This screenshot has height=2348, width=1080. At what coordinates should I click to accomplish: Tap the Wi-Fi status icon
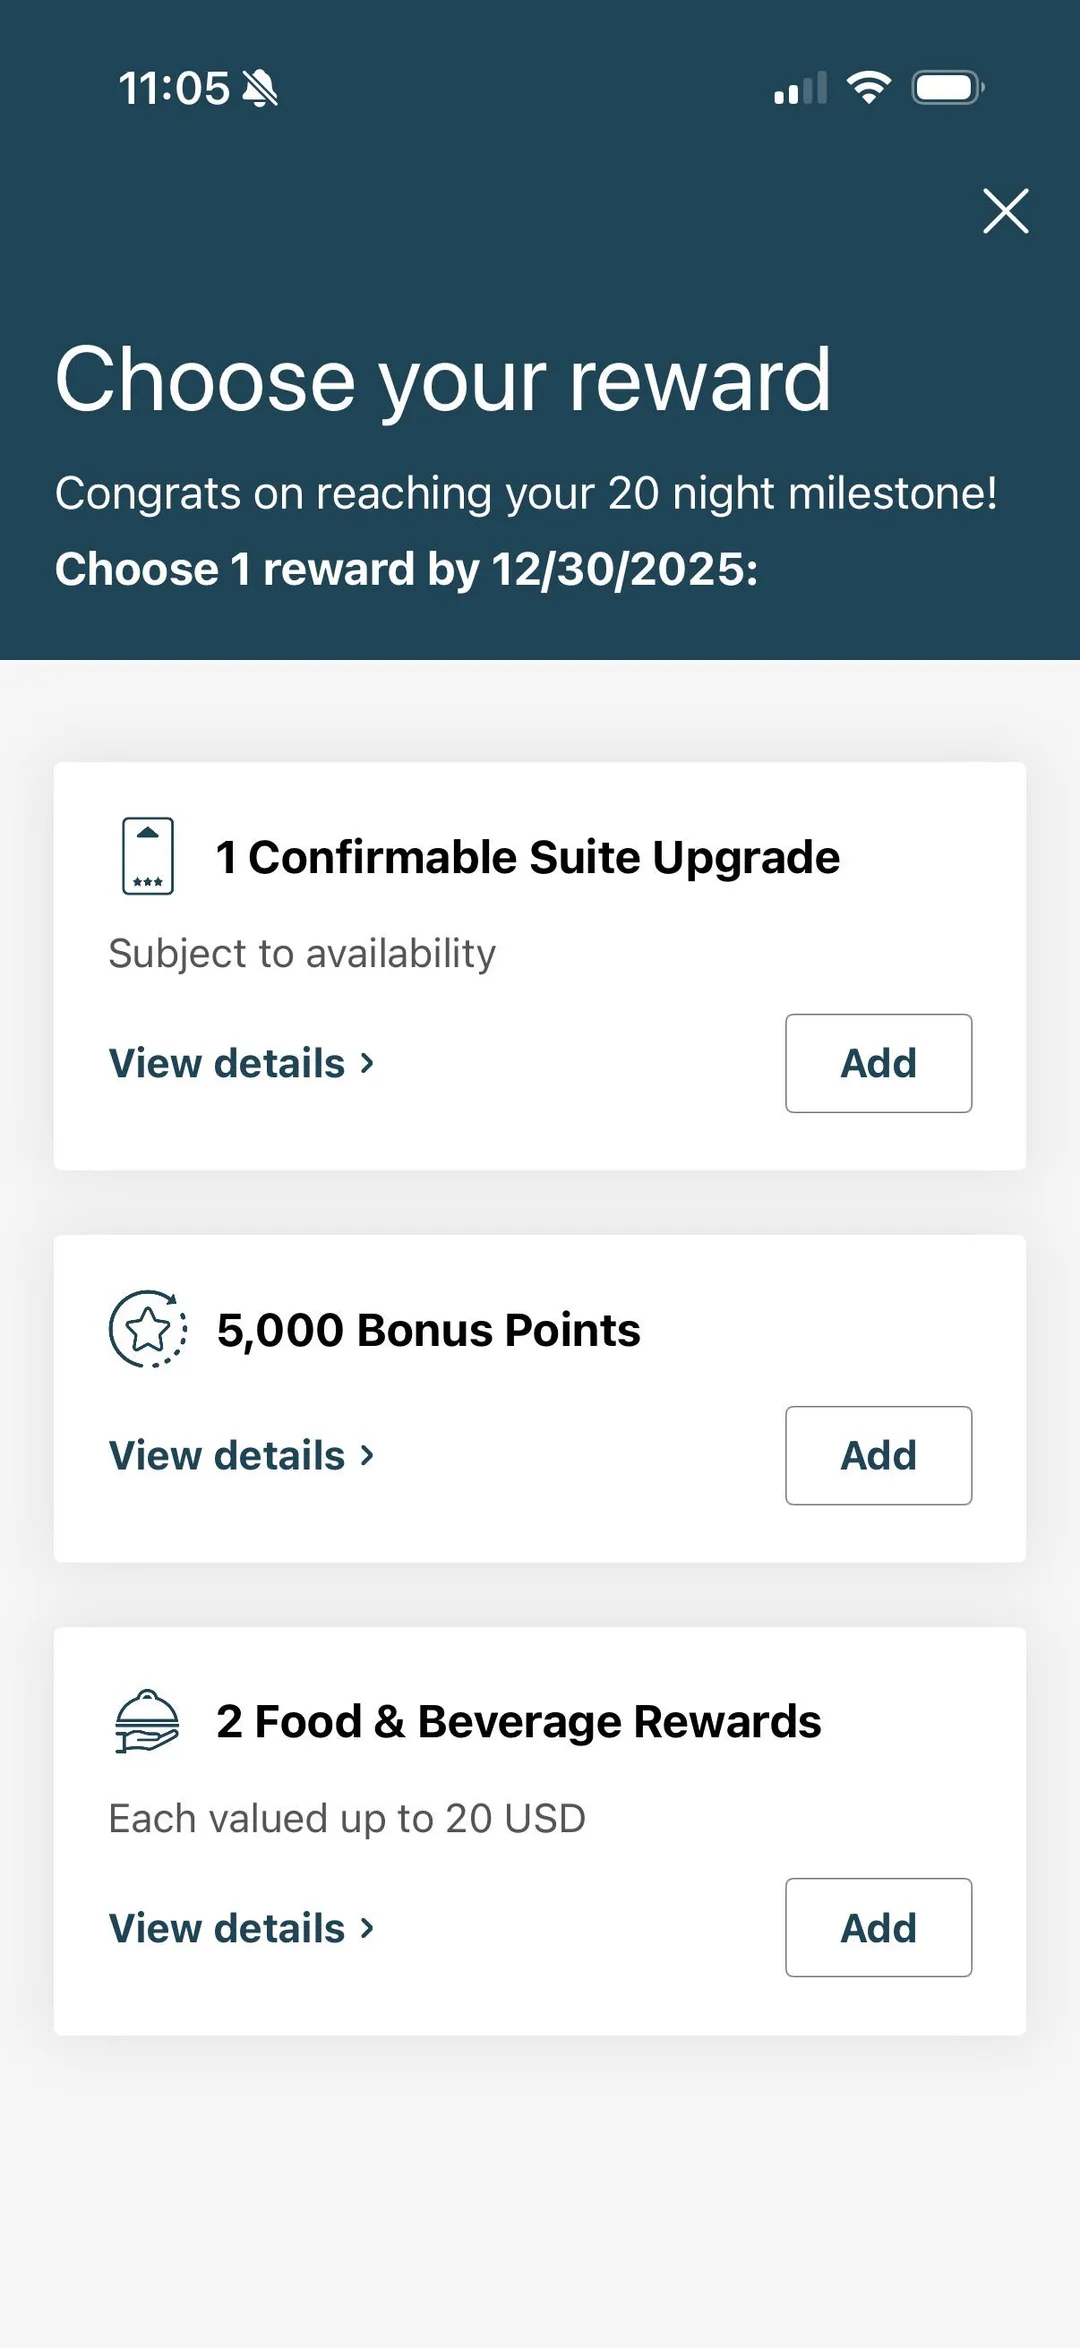click(x=869, y=88)
